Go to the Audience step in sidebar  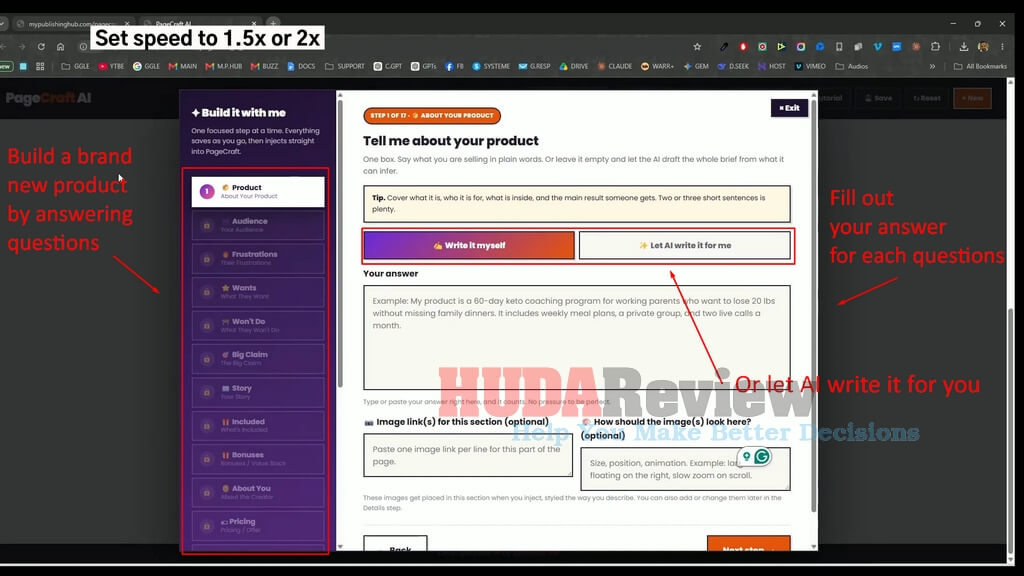coord(258,225)
